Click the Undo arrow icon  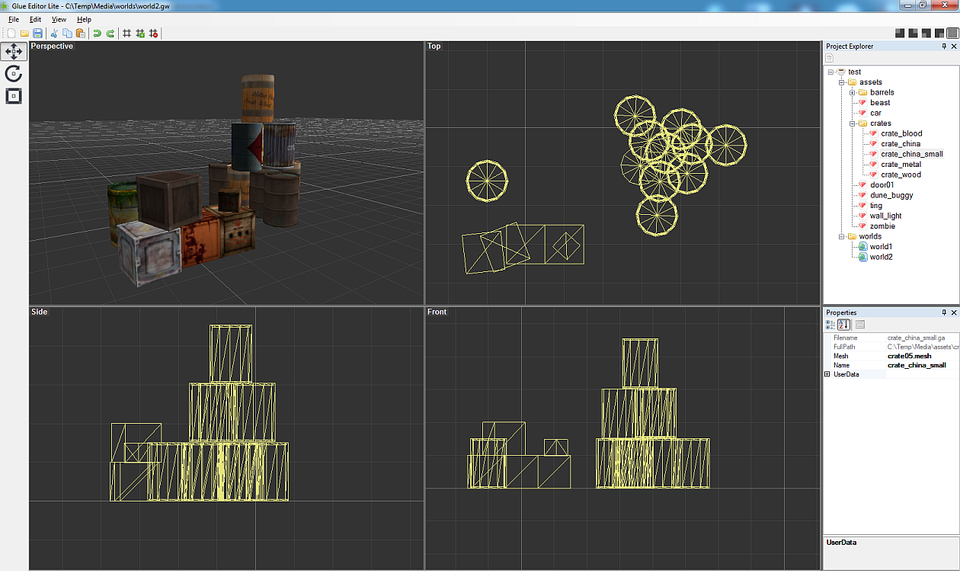pos(97,33)
